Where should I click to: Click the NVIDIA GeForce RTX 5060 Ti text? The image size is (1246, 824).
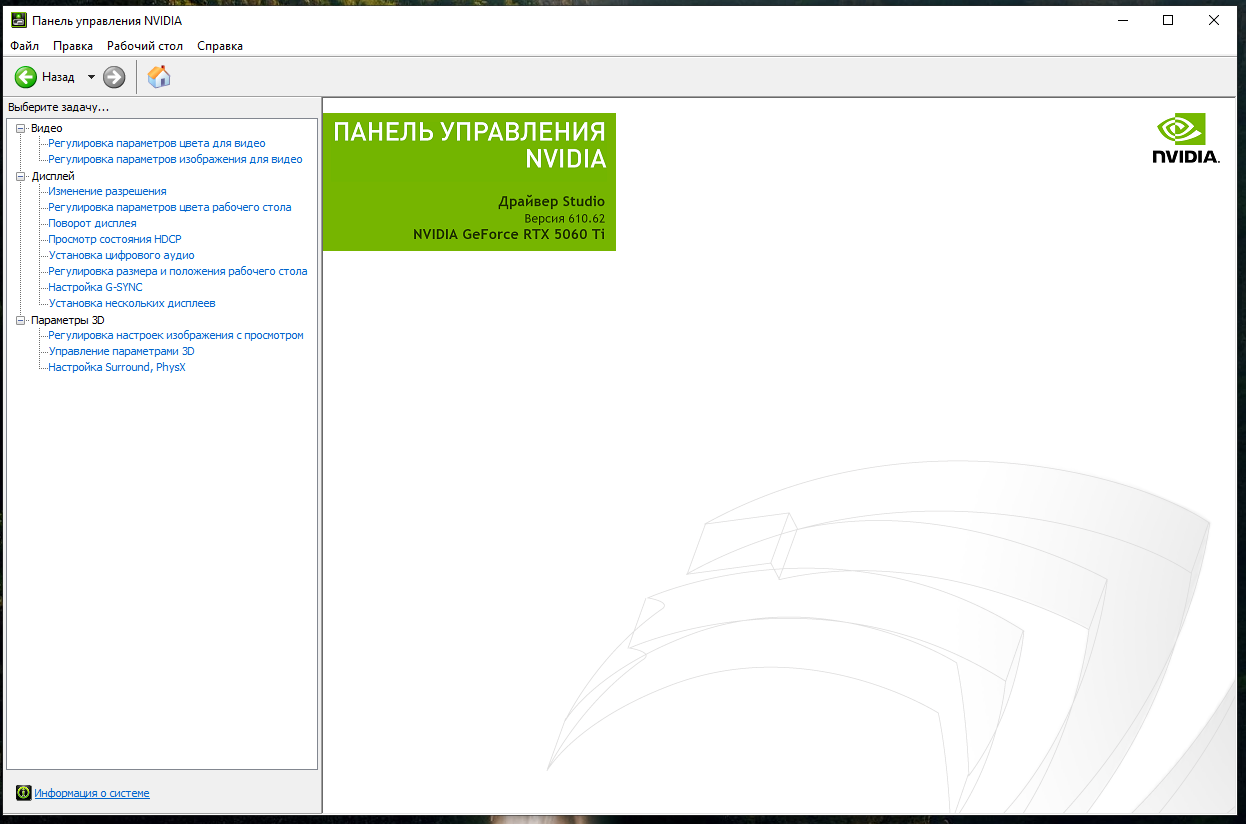tap(509, 234)
